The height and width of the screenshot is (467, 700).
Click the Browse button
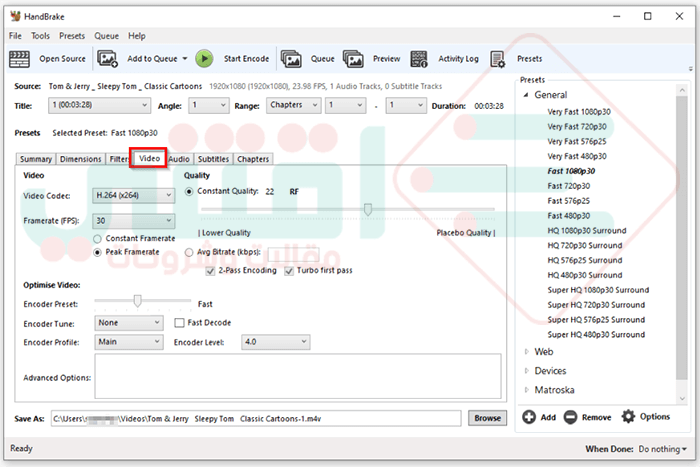click(488, 418)
